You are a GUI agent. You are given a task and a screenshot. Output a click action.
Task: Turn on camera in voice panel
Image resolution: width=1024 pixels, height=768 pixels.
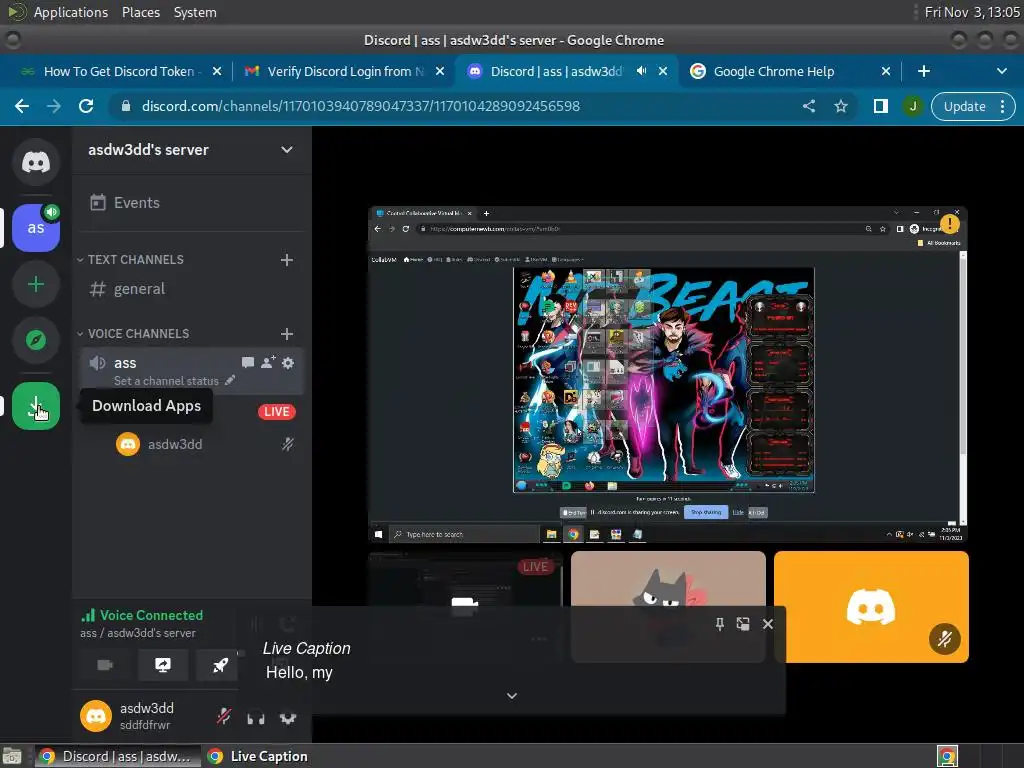(x=105, y=665)
